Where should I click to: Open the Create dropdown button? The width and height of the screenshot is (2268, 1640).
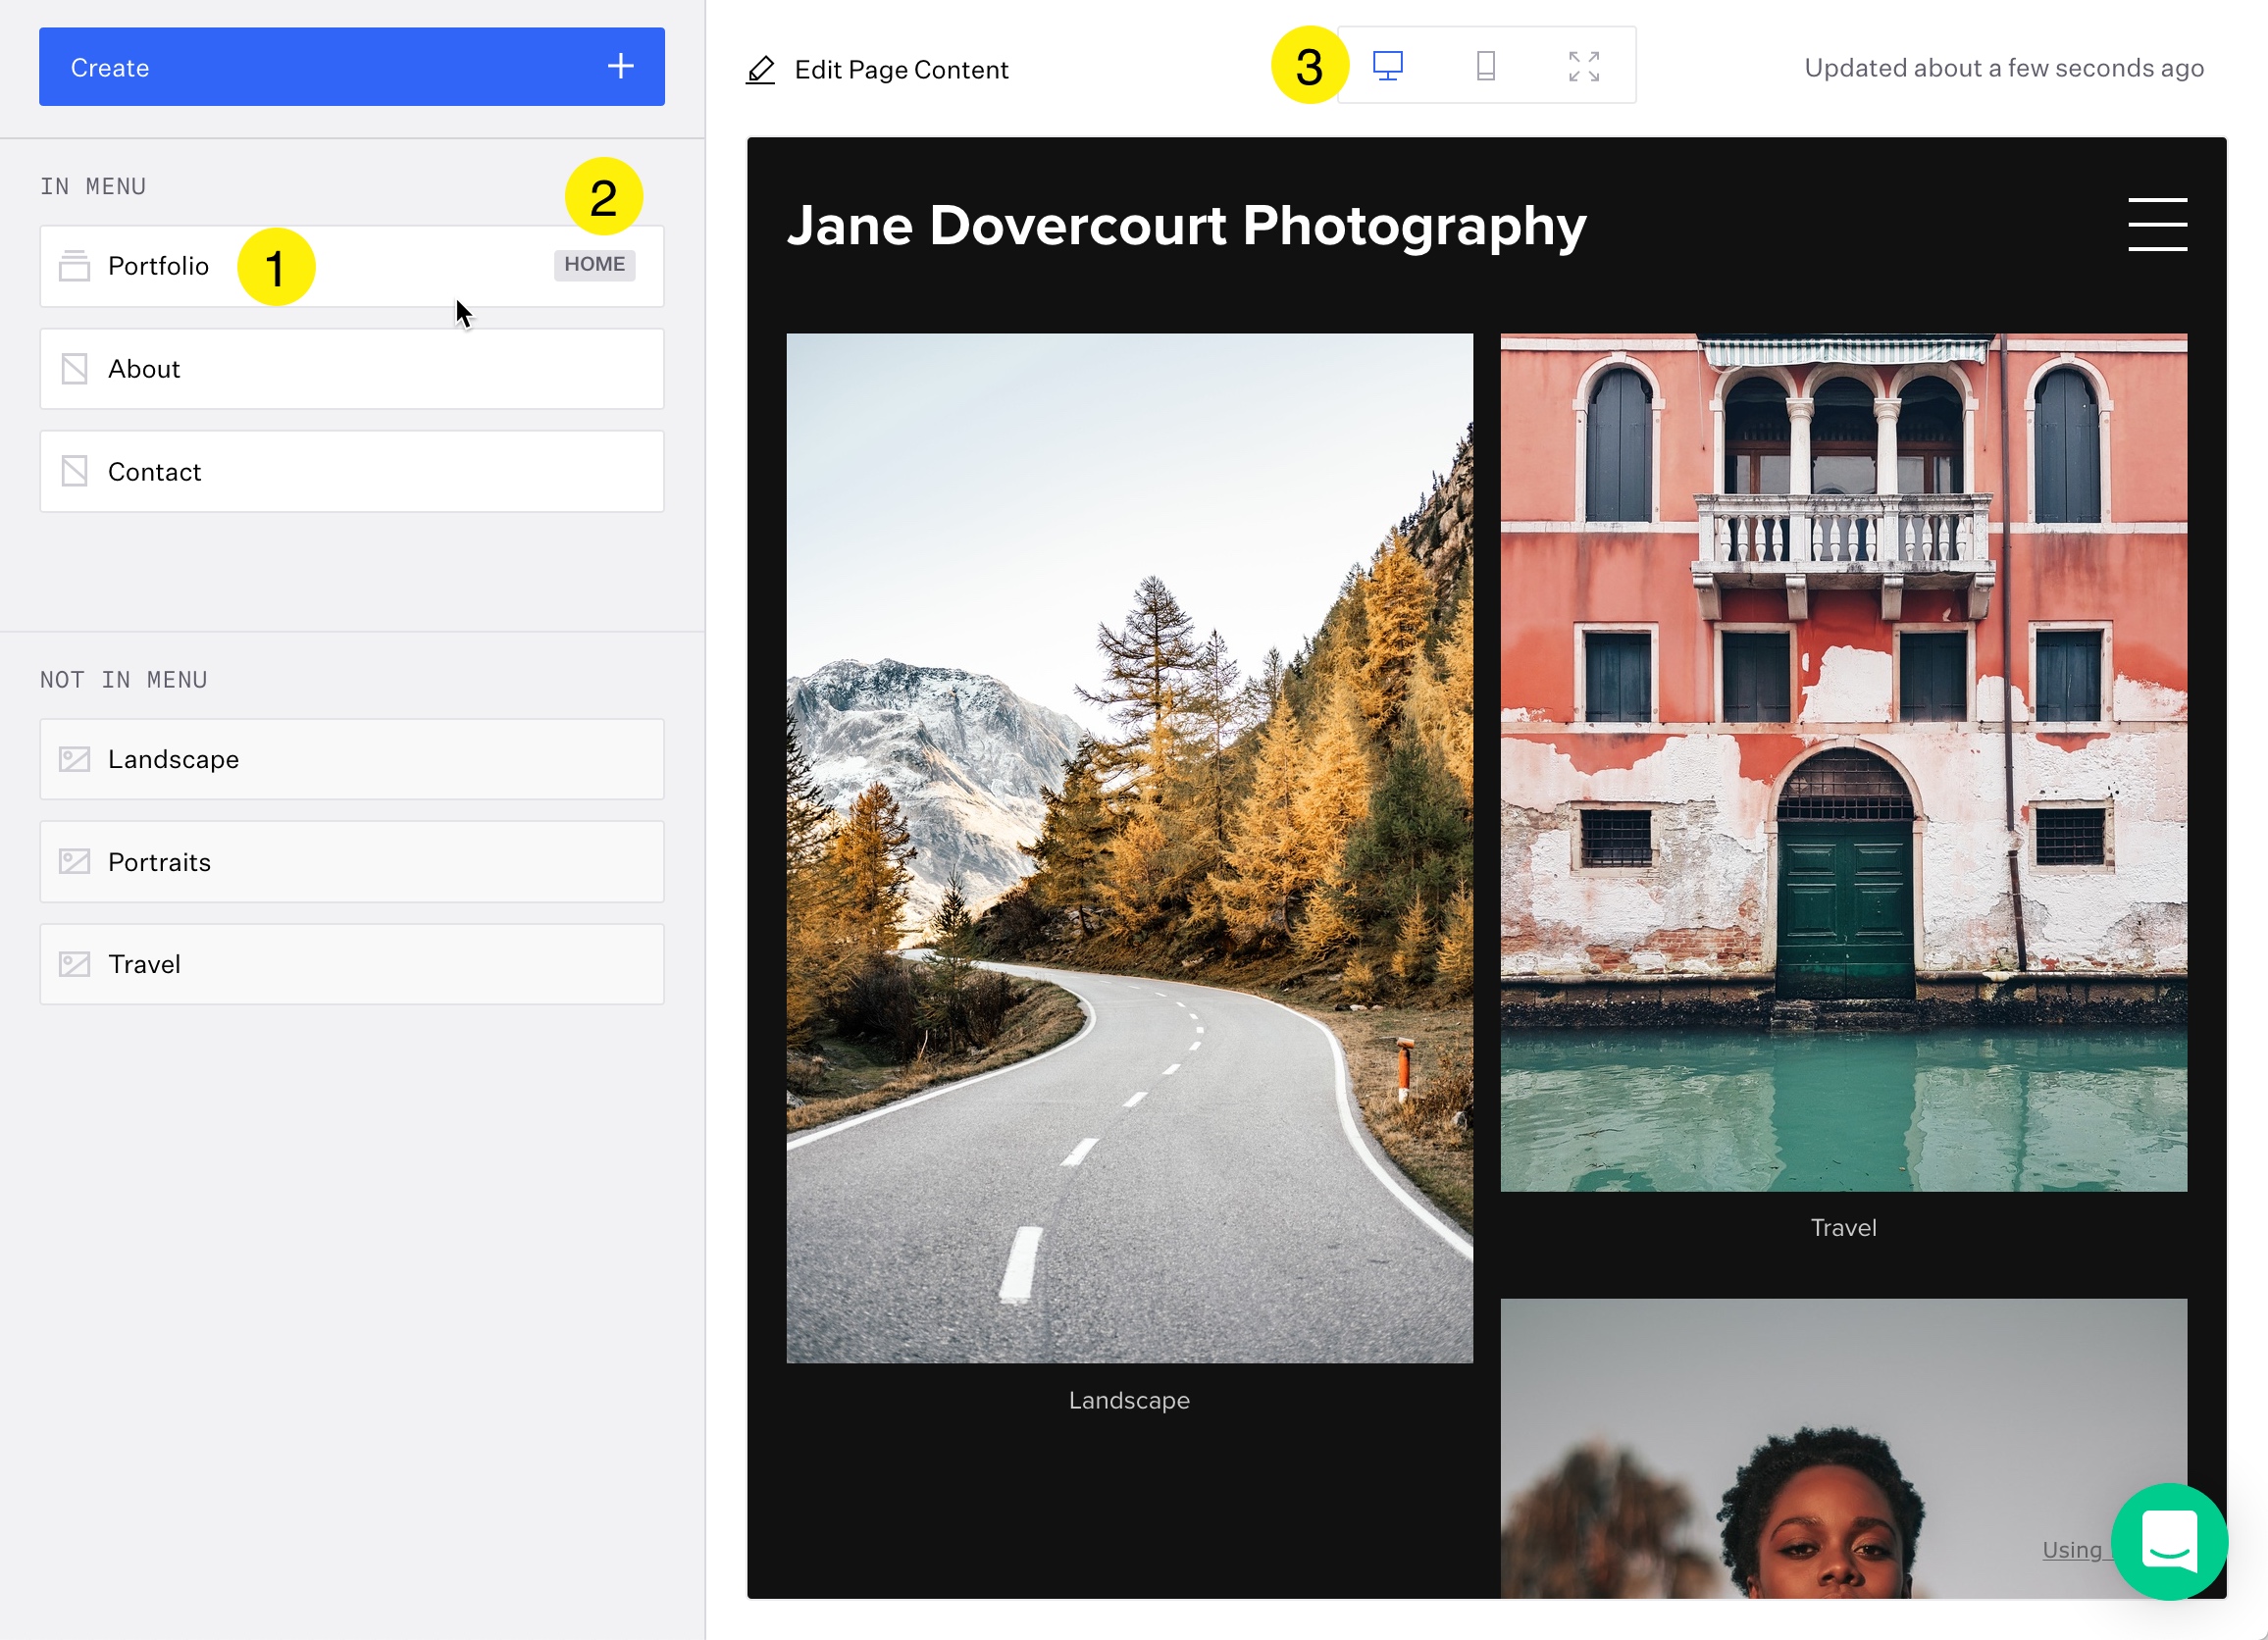click(x=351, y=67)
